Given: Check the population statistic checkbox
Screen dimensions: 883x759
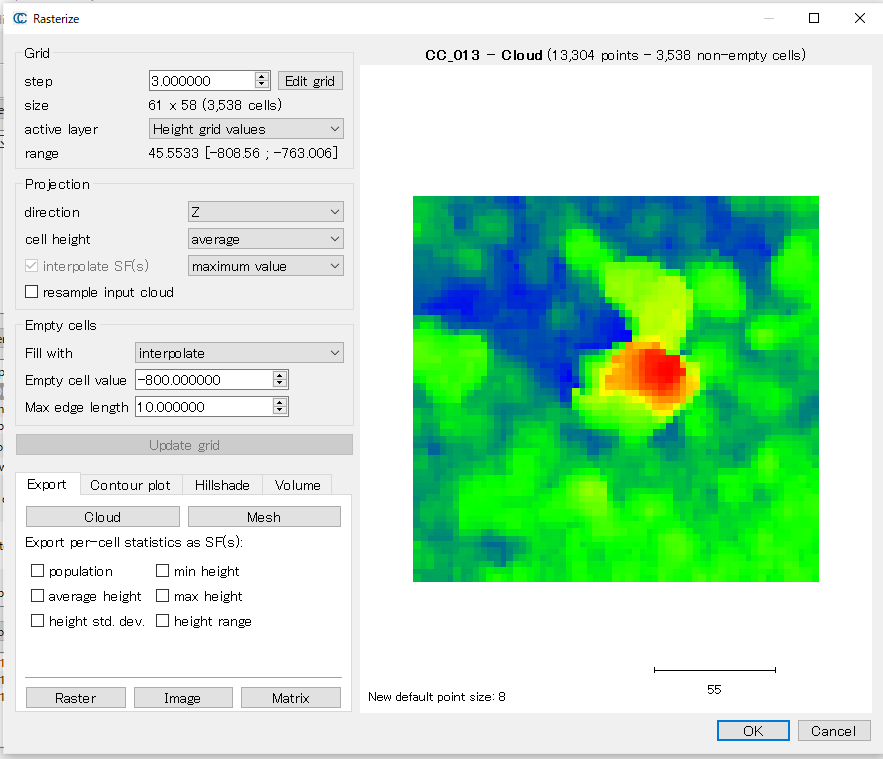Looking at the screenshot, I should coord(38,571).
